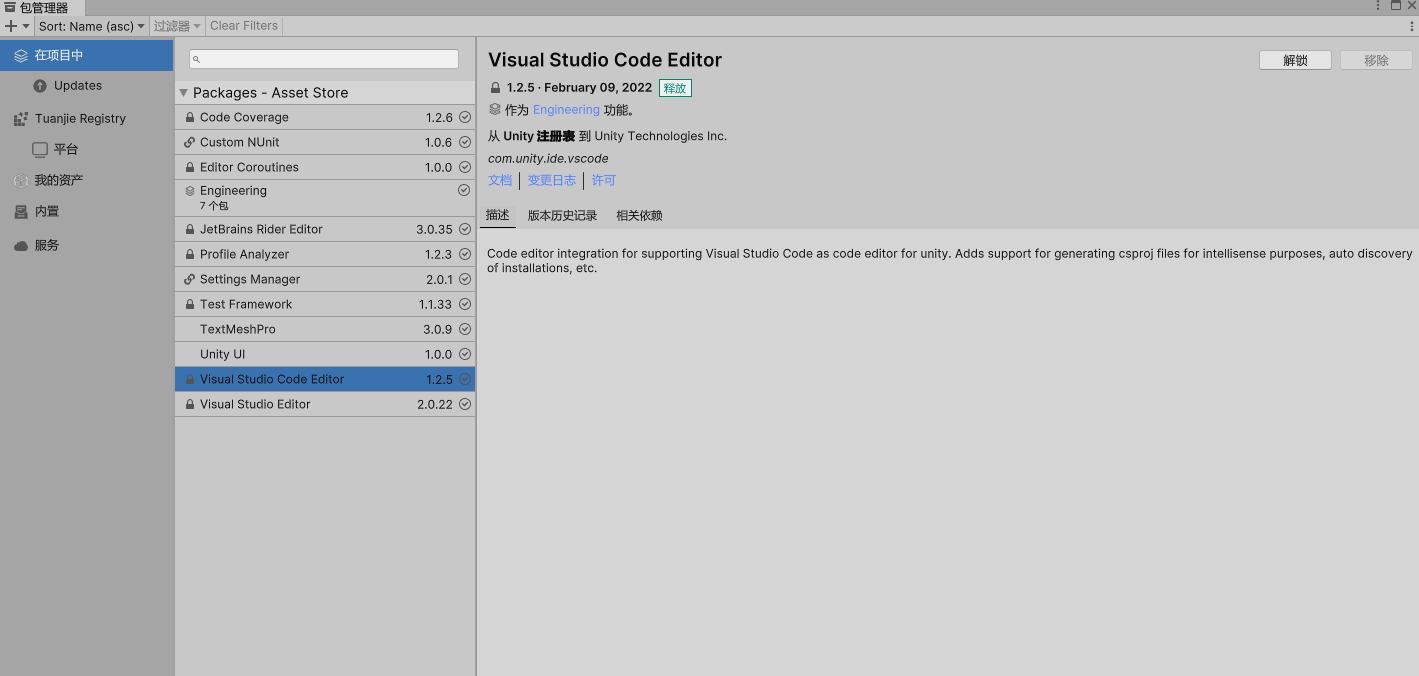Open the Engineering feature link
Viewport: 1419px width, 676px height.
(x=566, y=110)
